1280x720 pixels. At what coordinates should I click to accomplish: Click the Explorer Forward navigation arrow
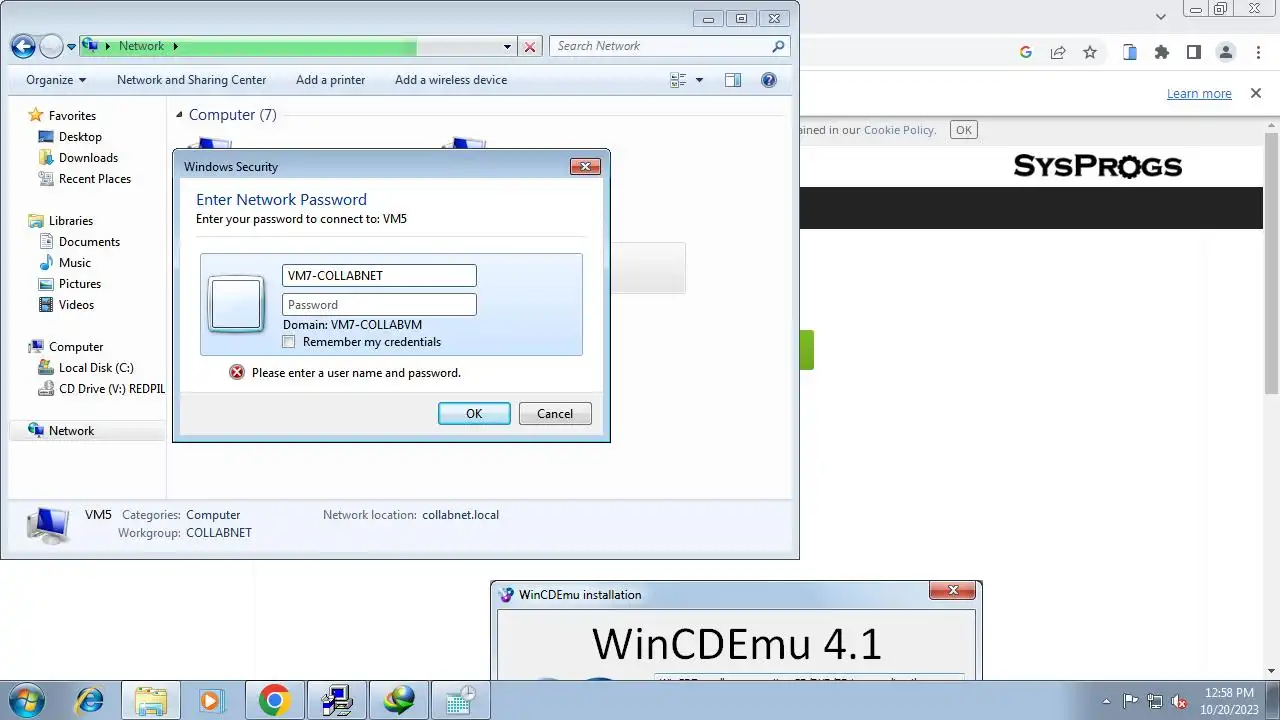tap(51, 46)
